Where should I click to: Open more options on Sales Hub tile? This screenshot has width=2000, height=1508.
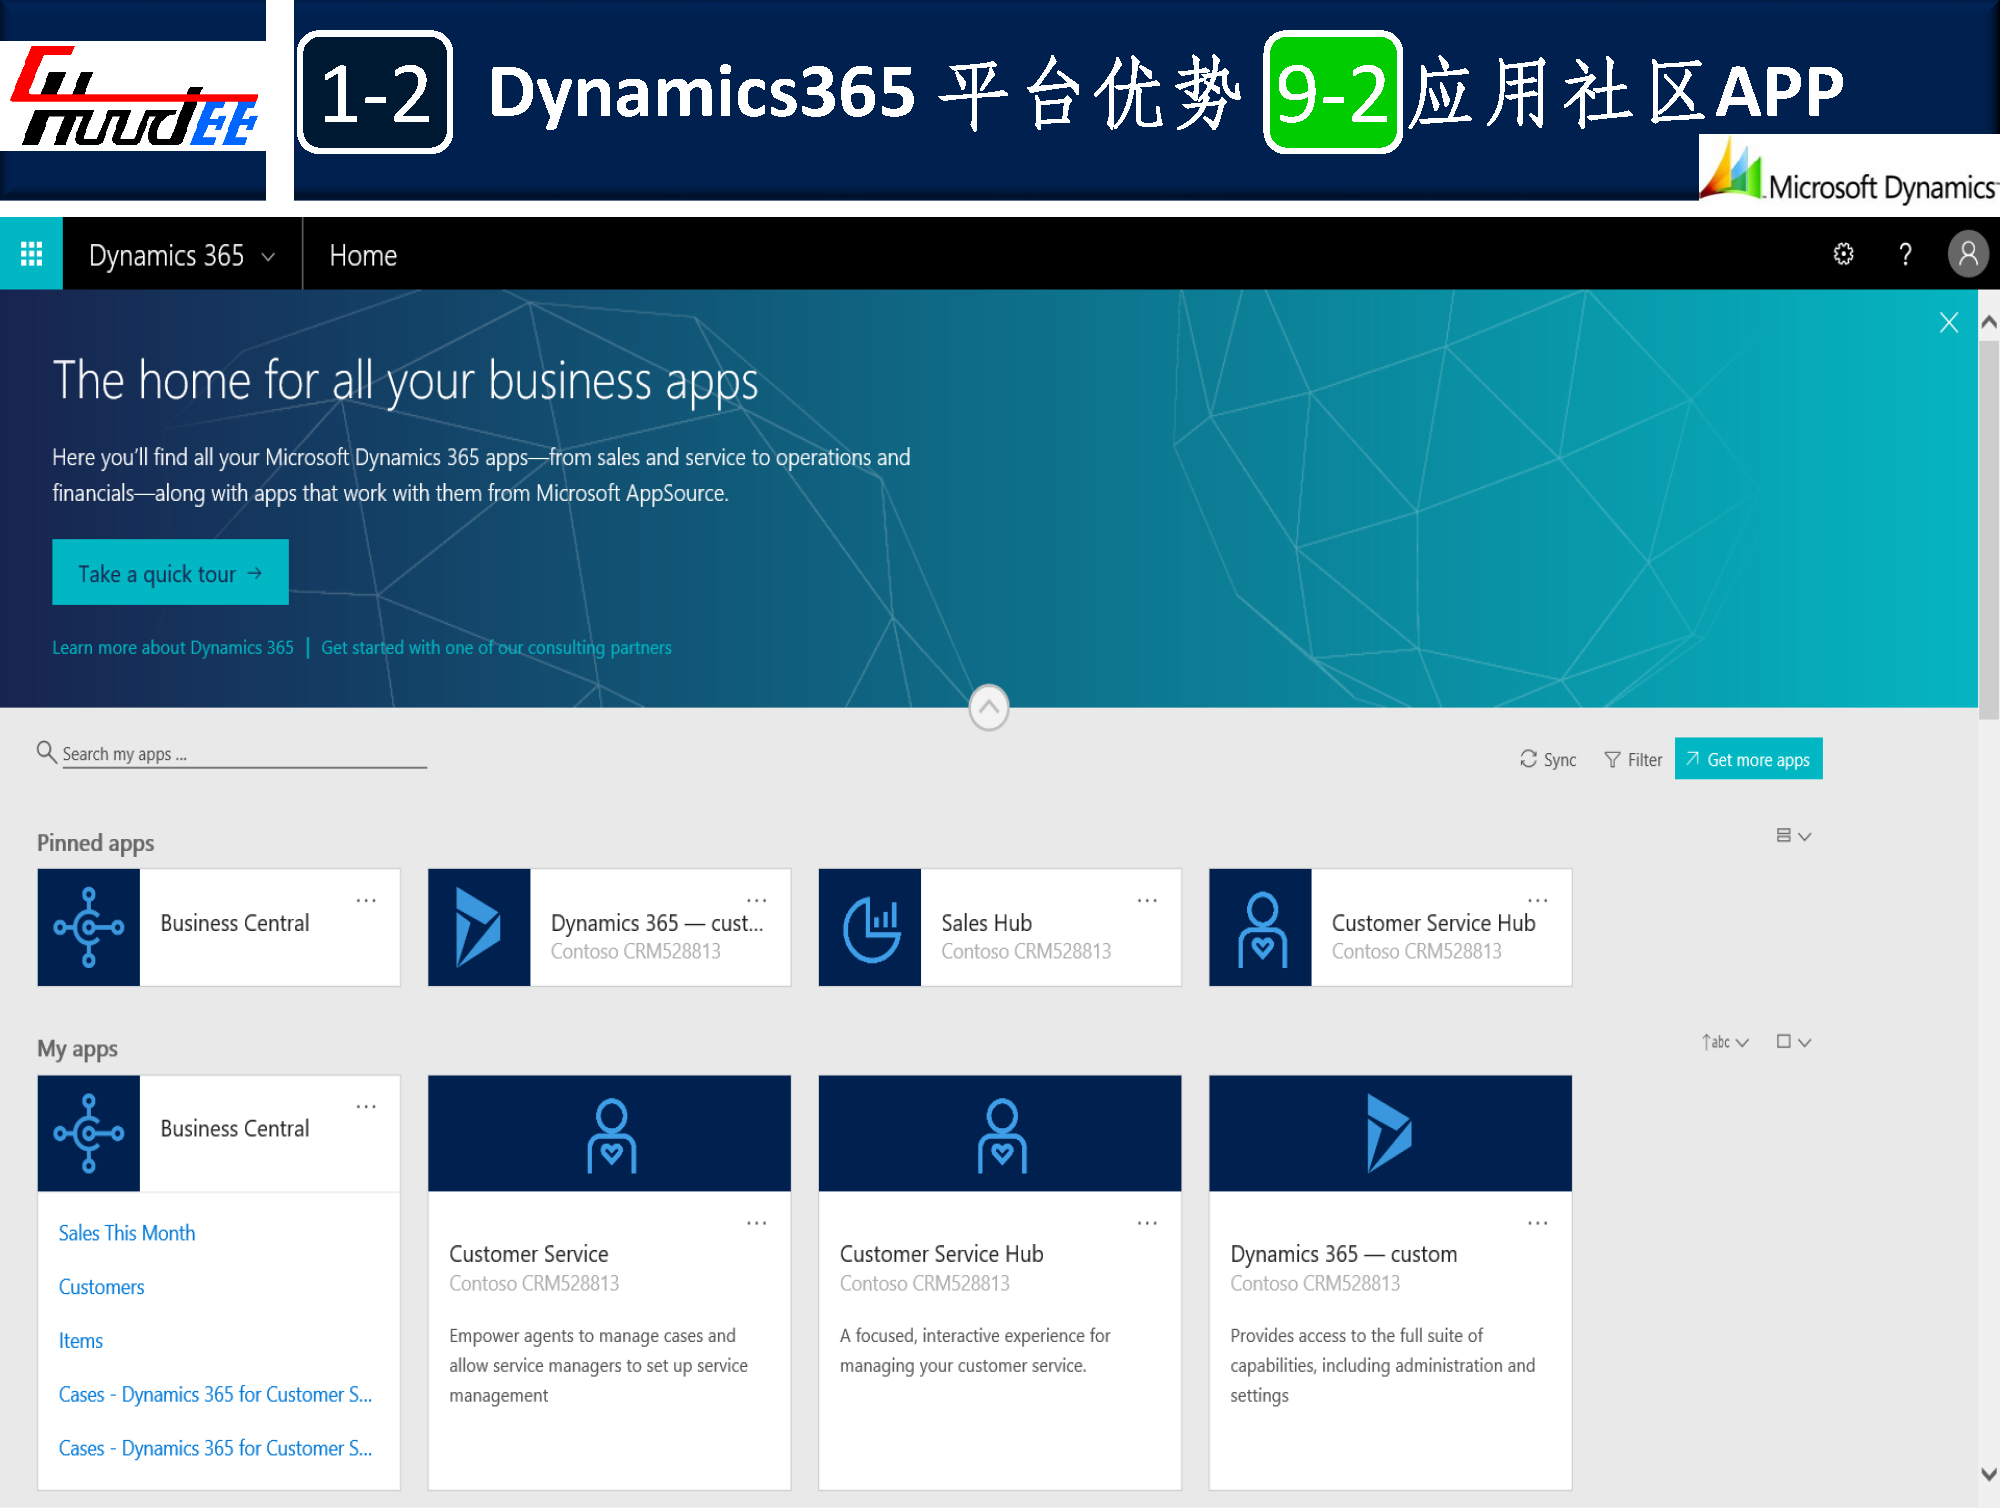click(1147, 900)
